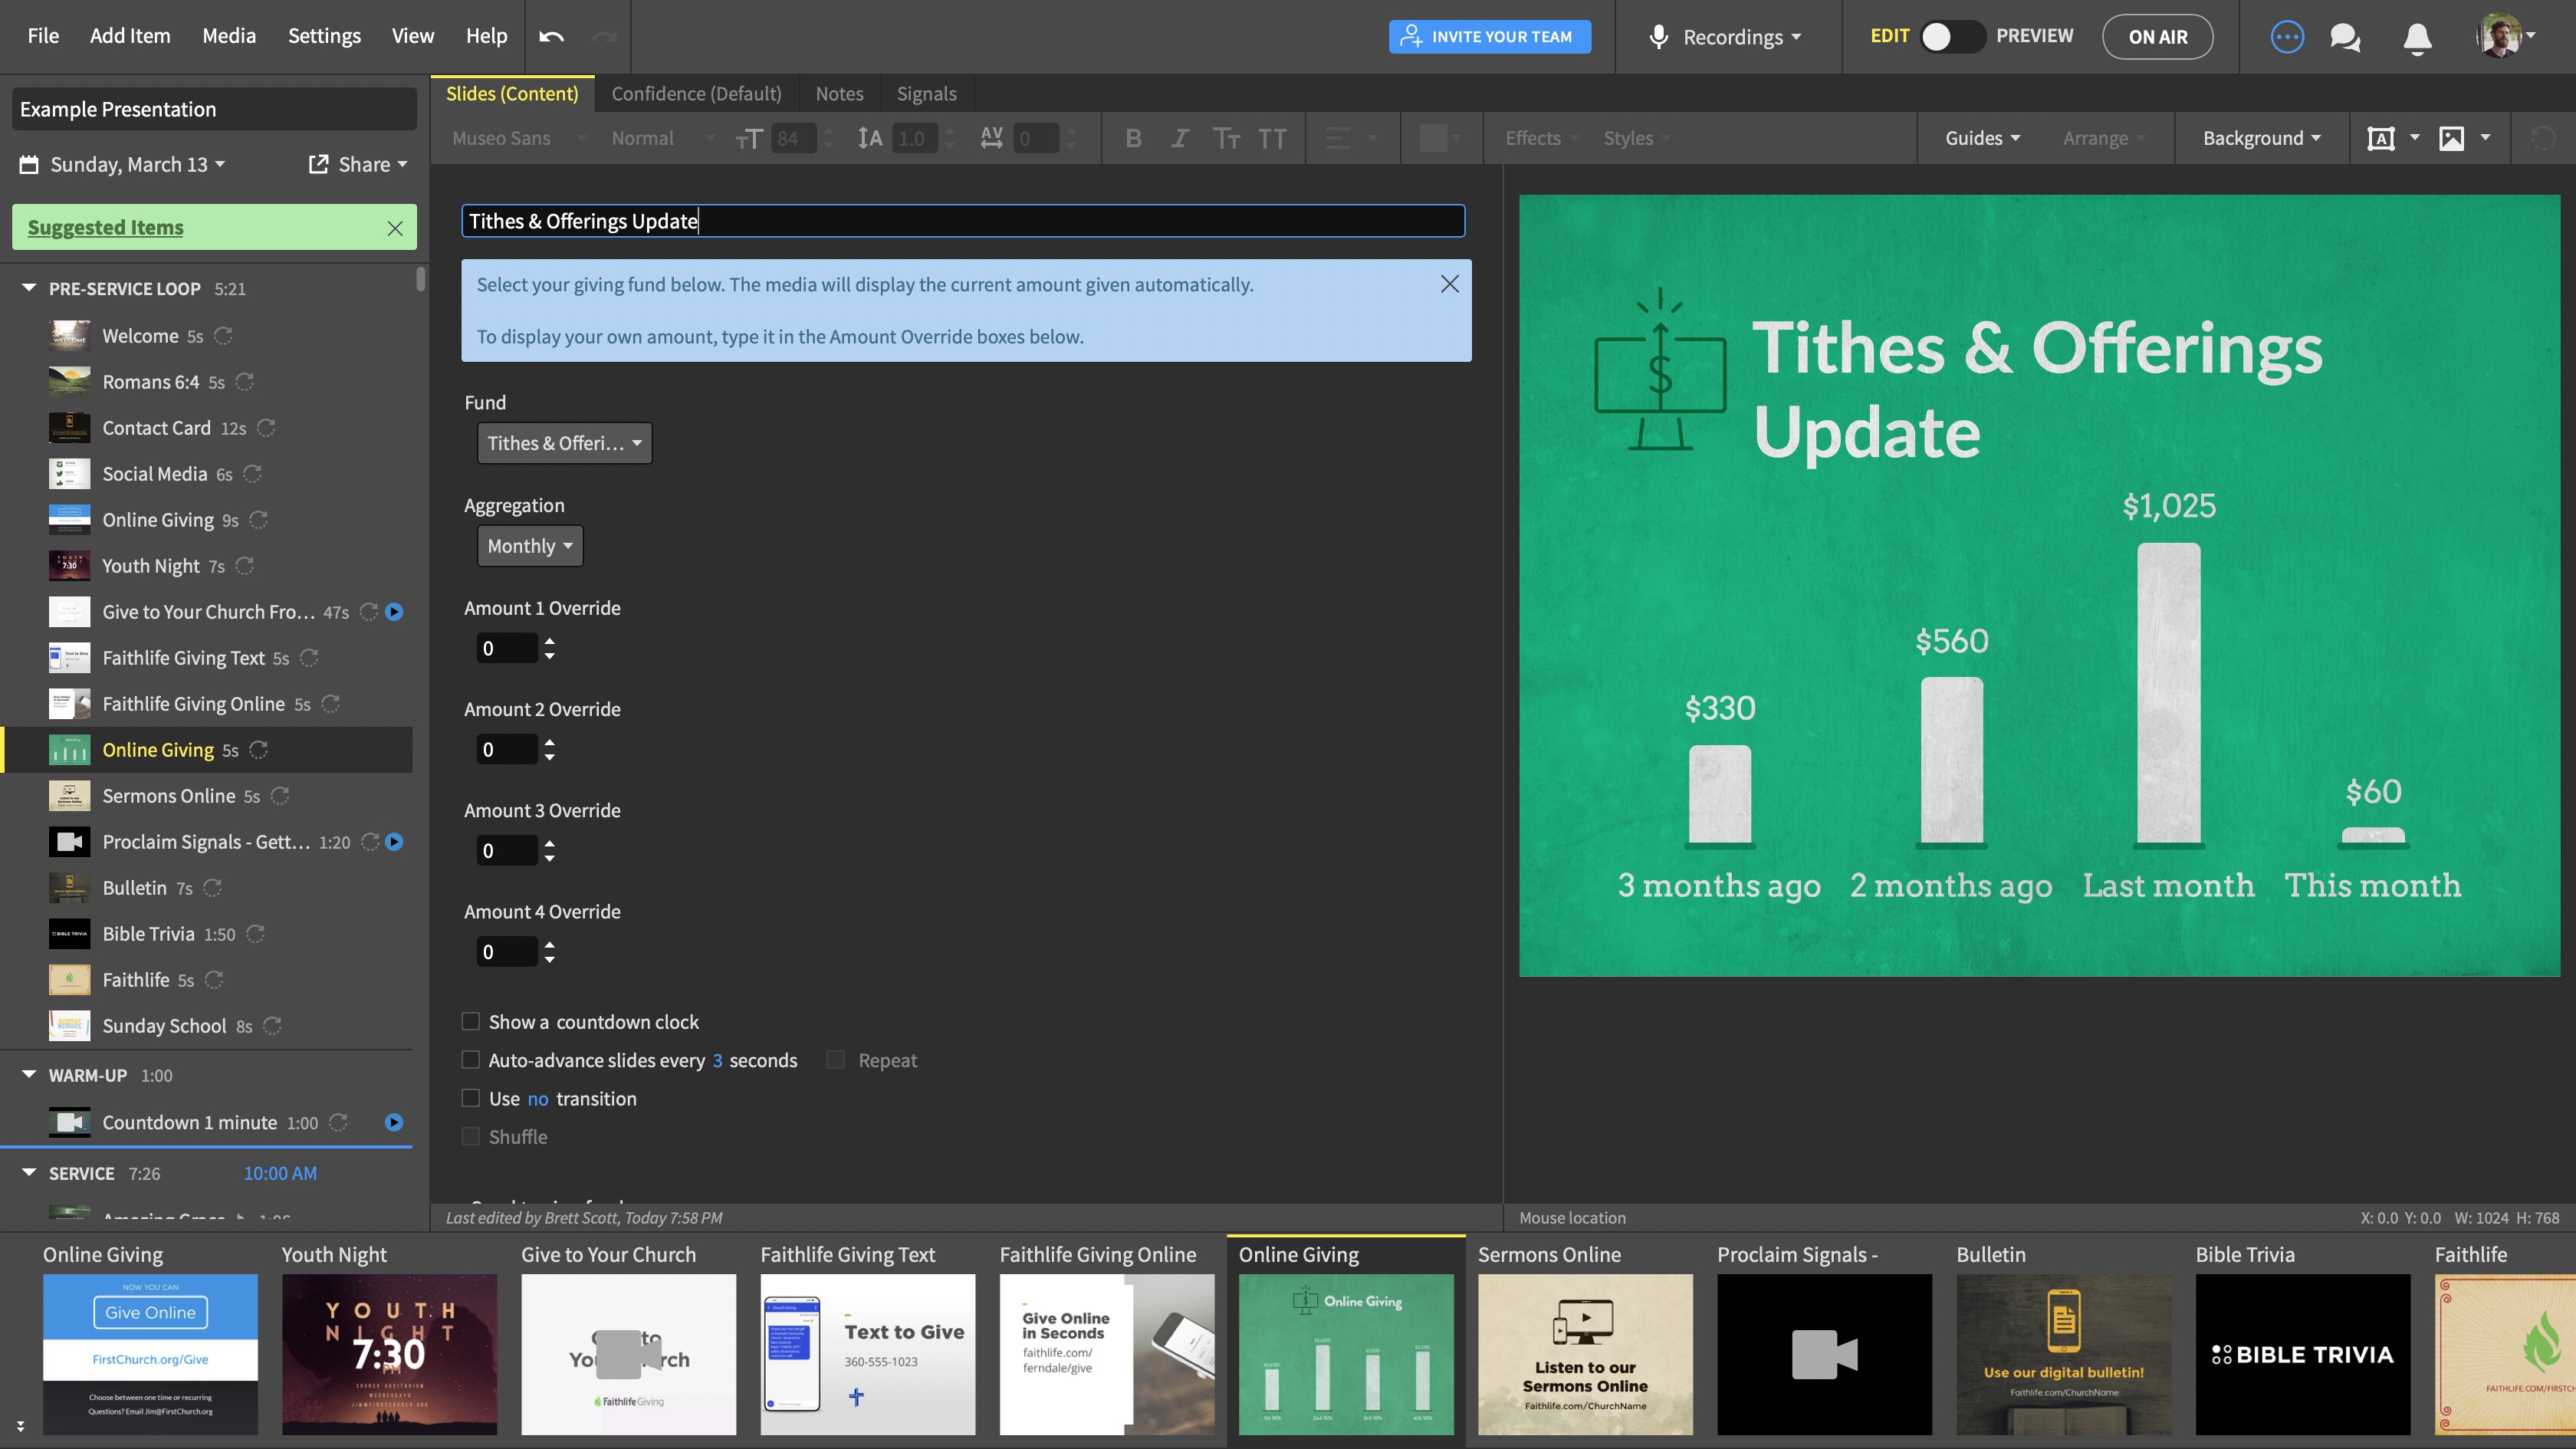Viewport: 2576px width, 1449px height.
Task: Switch to Confidence (Default) tab
Action: point(696,94)
